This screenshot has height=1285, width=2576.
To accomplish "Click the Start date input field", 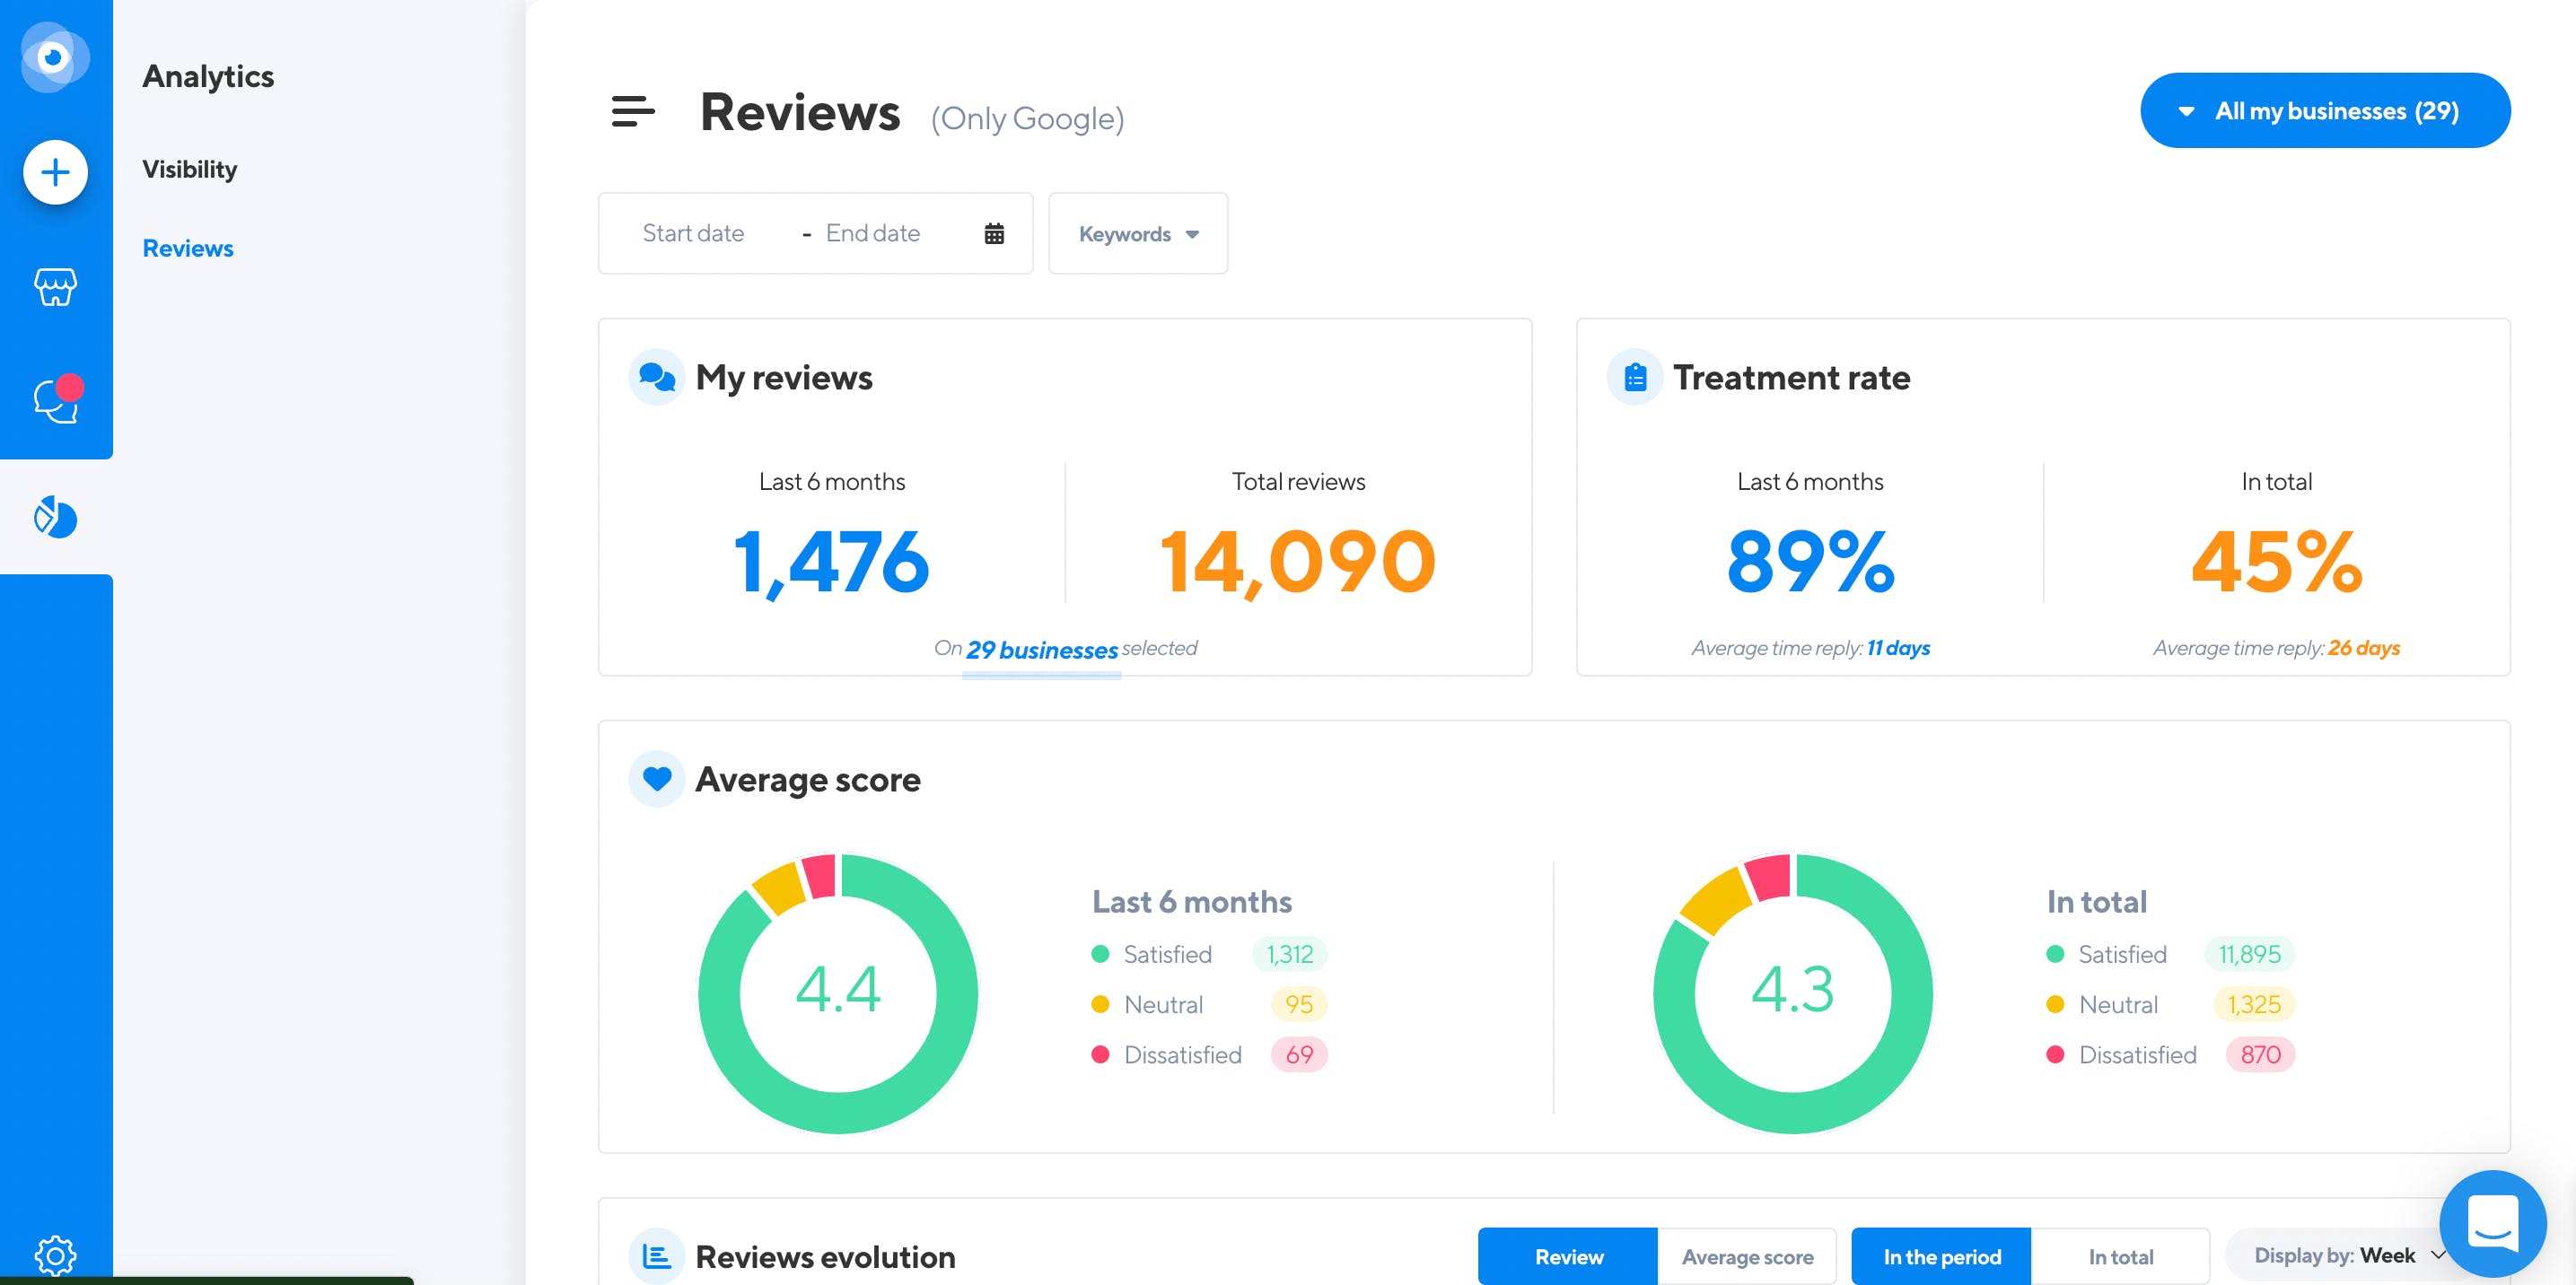I will point(693,234).
